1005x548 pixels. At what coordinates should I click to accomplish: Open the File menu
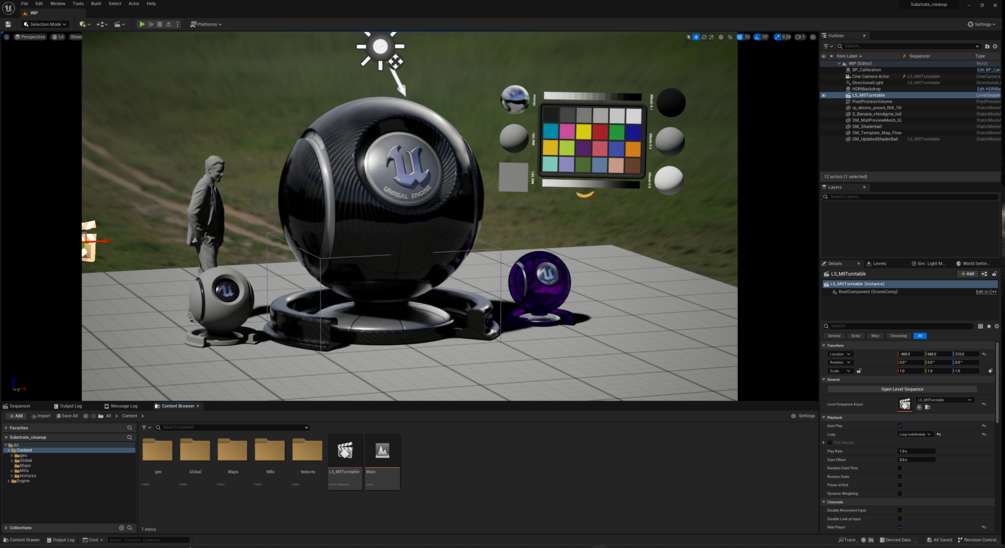pyautogui.click(x=24, y=4)
